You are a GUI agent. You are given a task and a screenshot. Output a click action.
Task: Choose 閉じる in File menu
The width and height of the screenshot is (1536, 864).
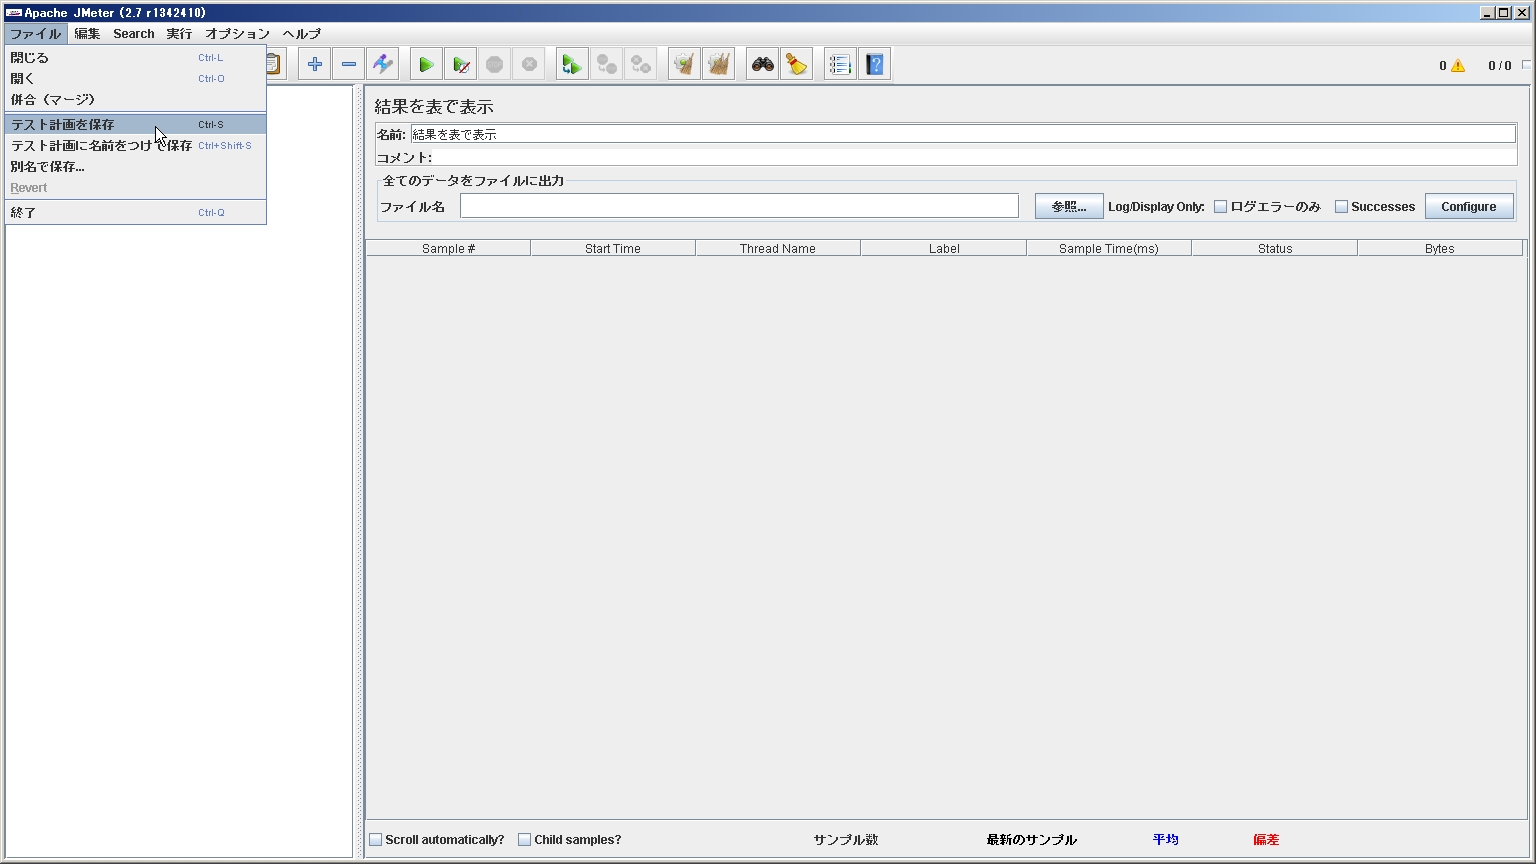coord(135,58)
